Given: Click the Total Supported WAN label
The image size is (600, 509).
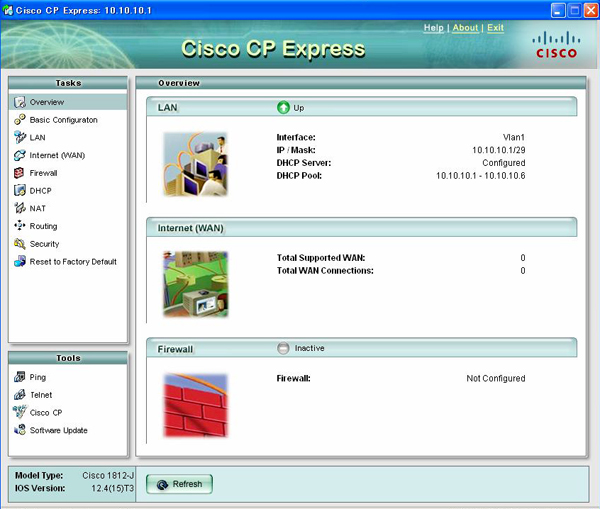Looking at the screenshot, I should [x=321, y=258].
